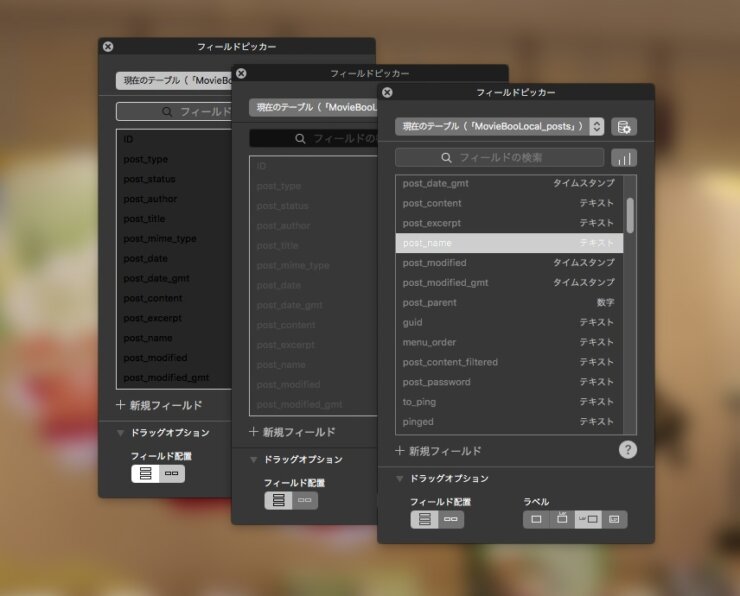Select post_date in middle window list
Image resolution: width=740 pixels, height=596 pixels.
coord(313,285)
